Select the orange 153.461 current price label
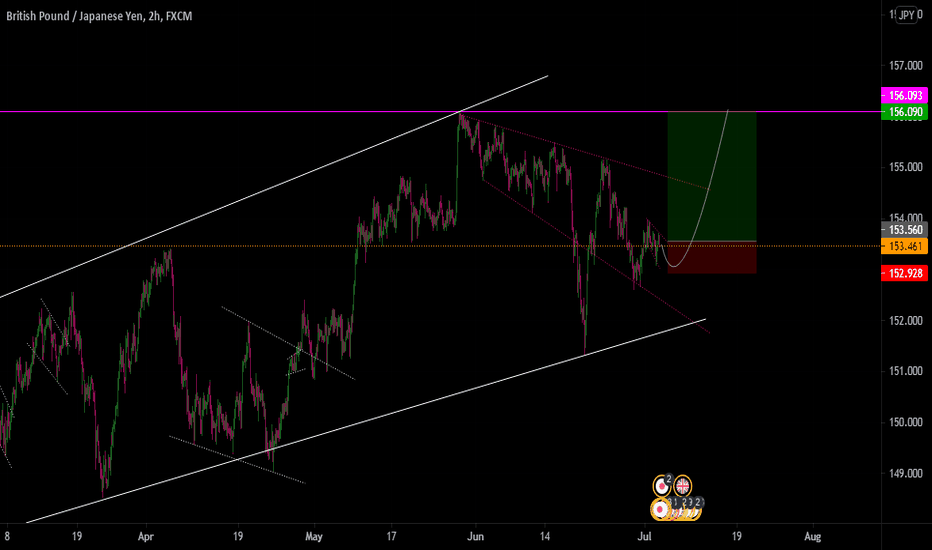The width and height of the screenshot is (932, 550). 904,246
